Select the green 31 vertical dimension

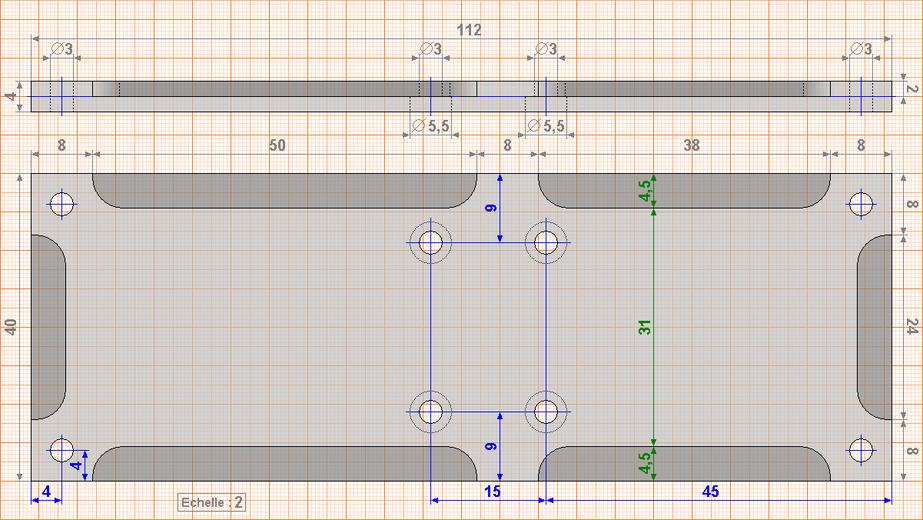tap(645, 327)
